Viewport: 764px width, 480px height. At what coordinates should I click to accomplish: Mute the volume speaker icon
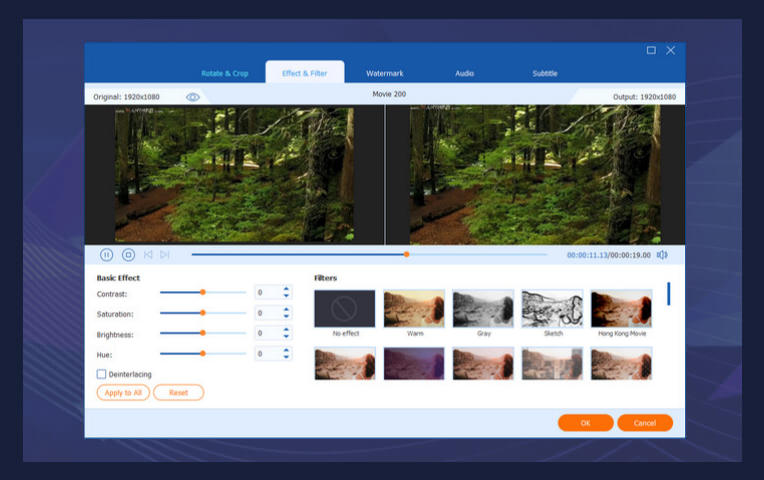tap(662, 255)
